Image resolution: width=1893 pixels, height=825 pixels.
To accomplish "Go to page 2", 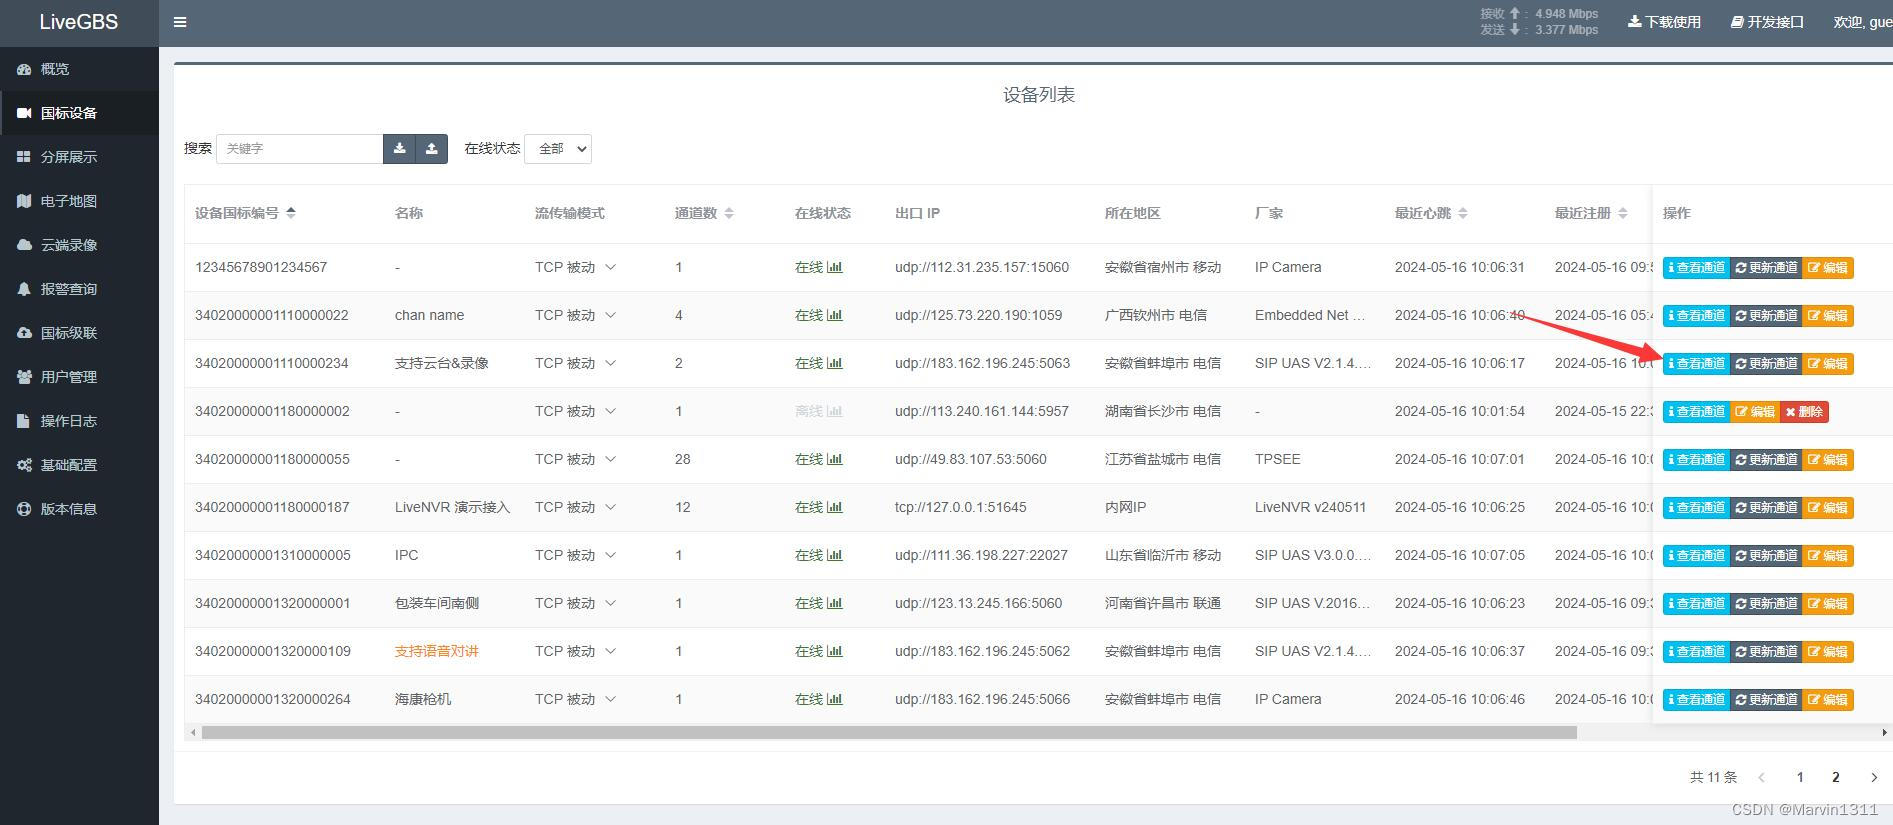I will [1836, 777].
